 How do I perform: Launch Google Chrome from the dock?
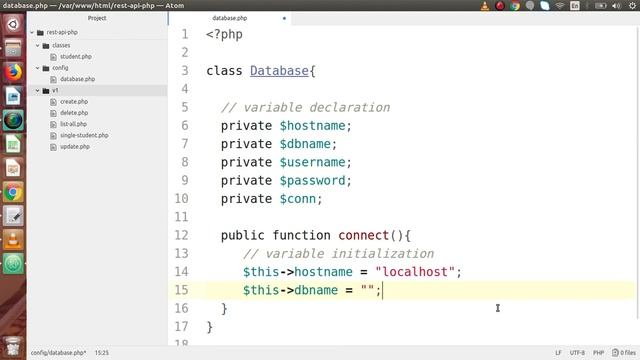pyautogui.click(x=13, y=192)
